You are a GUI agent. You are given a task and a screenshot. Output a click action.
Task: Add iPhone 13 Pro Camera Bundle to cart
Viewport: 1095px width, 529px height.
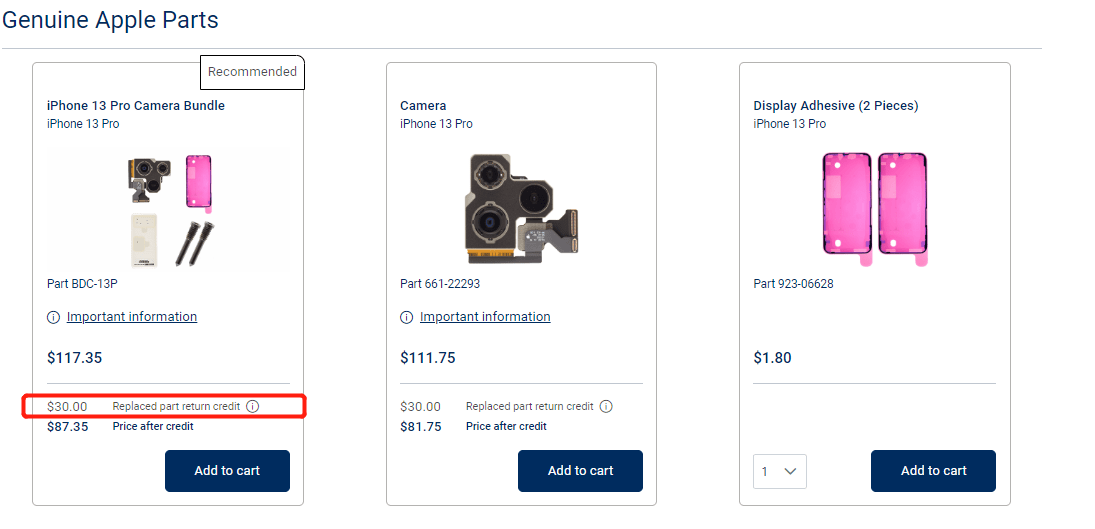(x=227, y=471)
